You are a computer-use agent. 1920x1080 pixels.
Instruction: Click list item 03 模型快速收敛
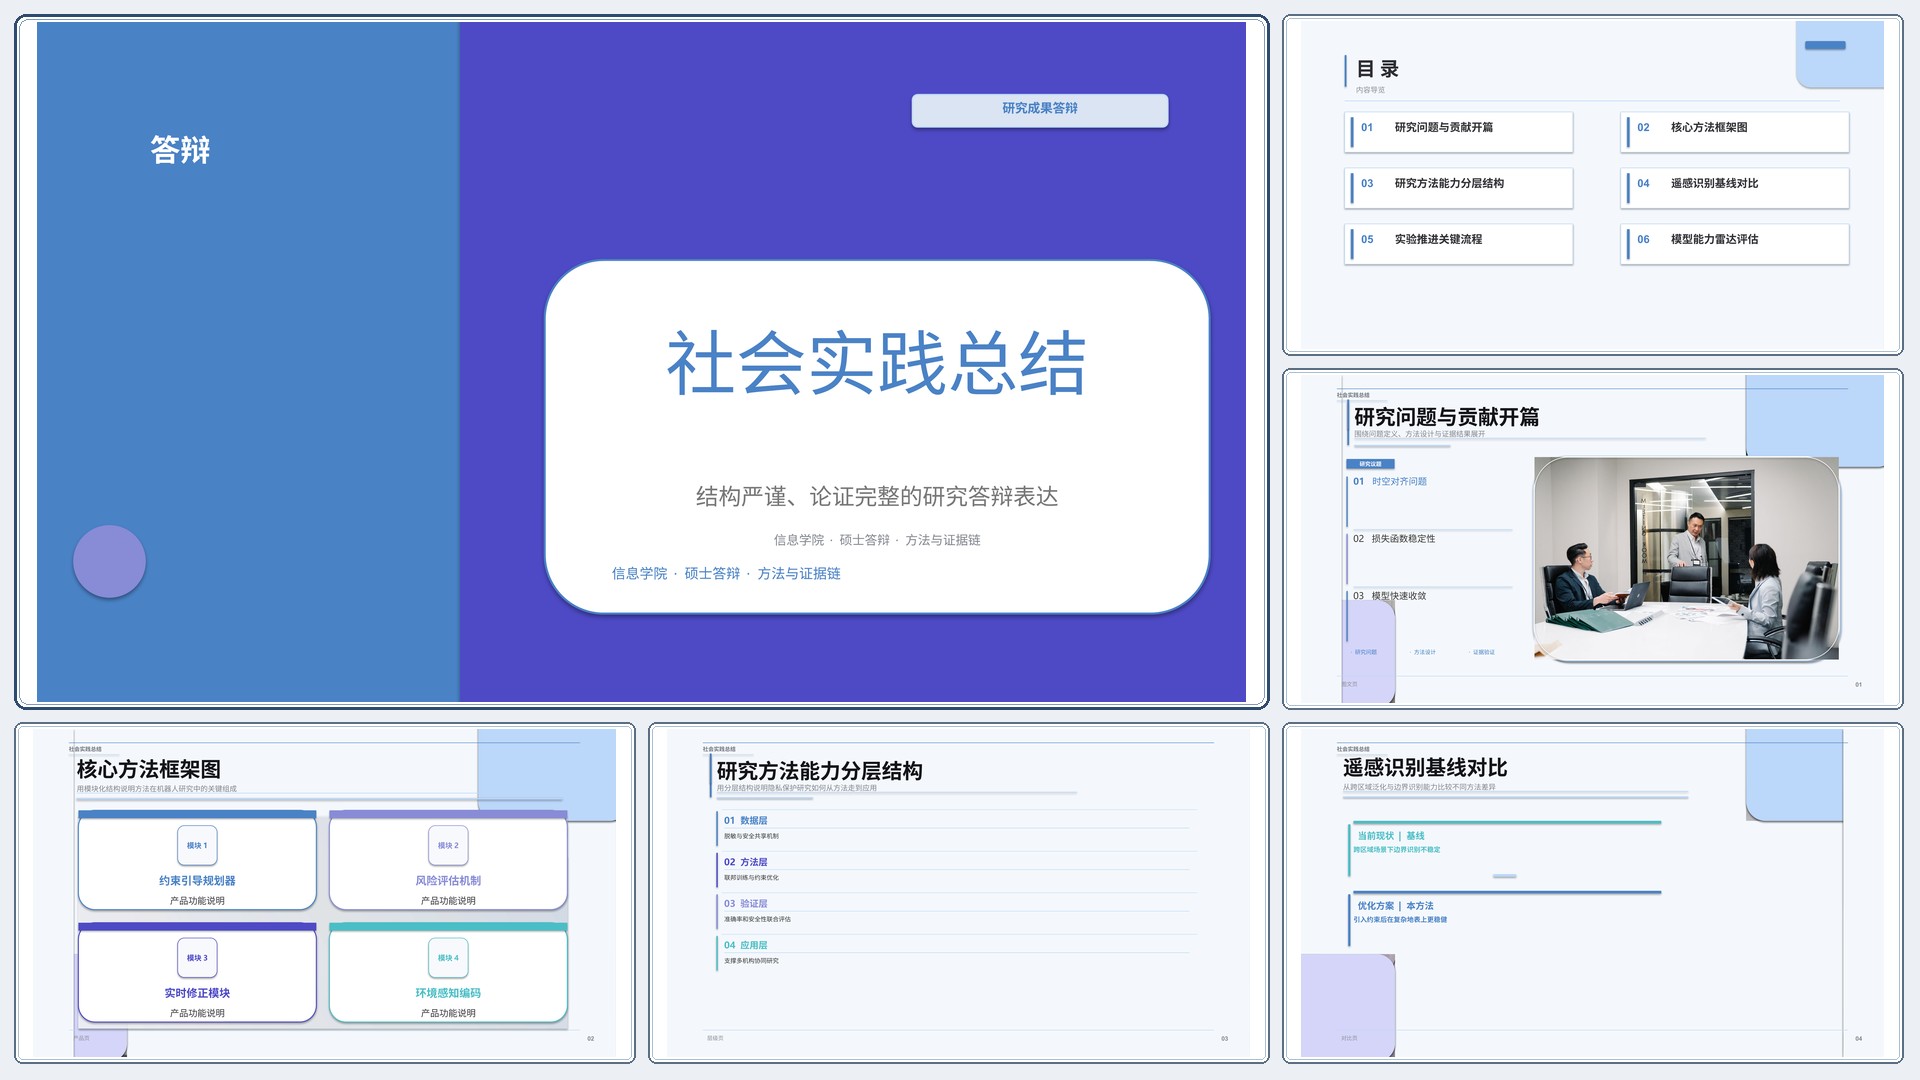(x=1390, y=596)
